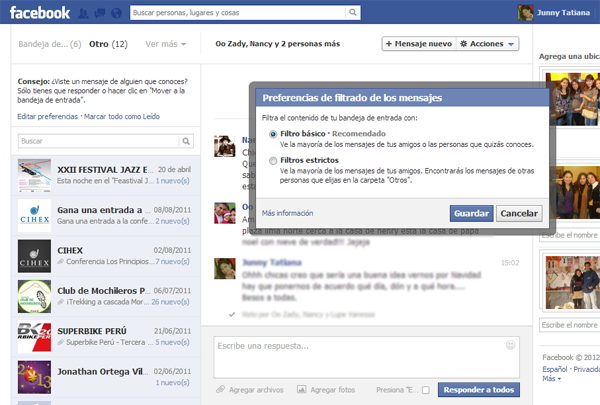600x405 pixels.
Task: Click Responder a todos button
Action: click(479, 390)
